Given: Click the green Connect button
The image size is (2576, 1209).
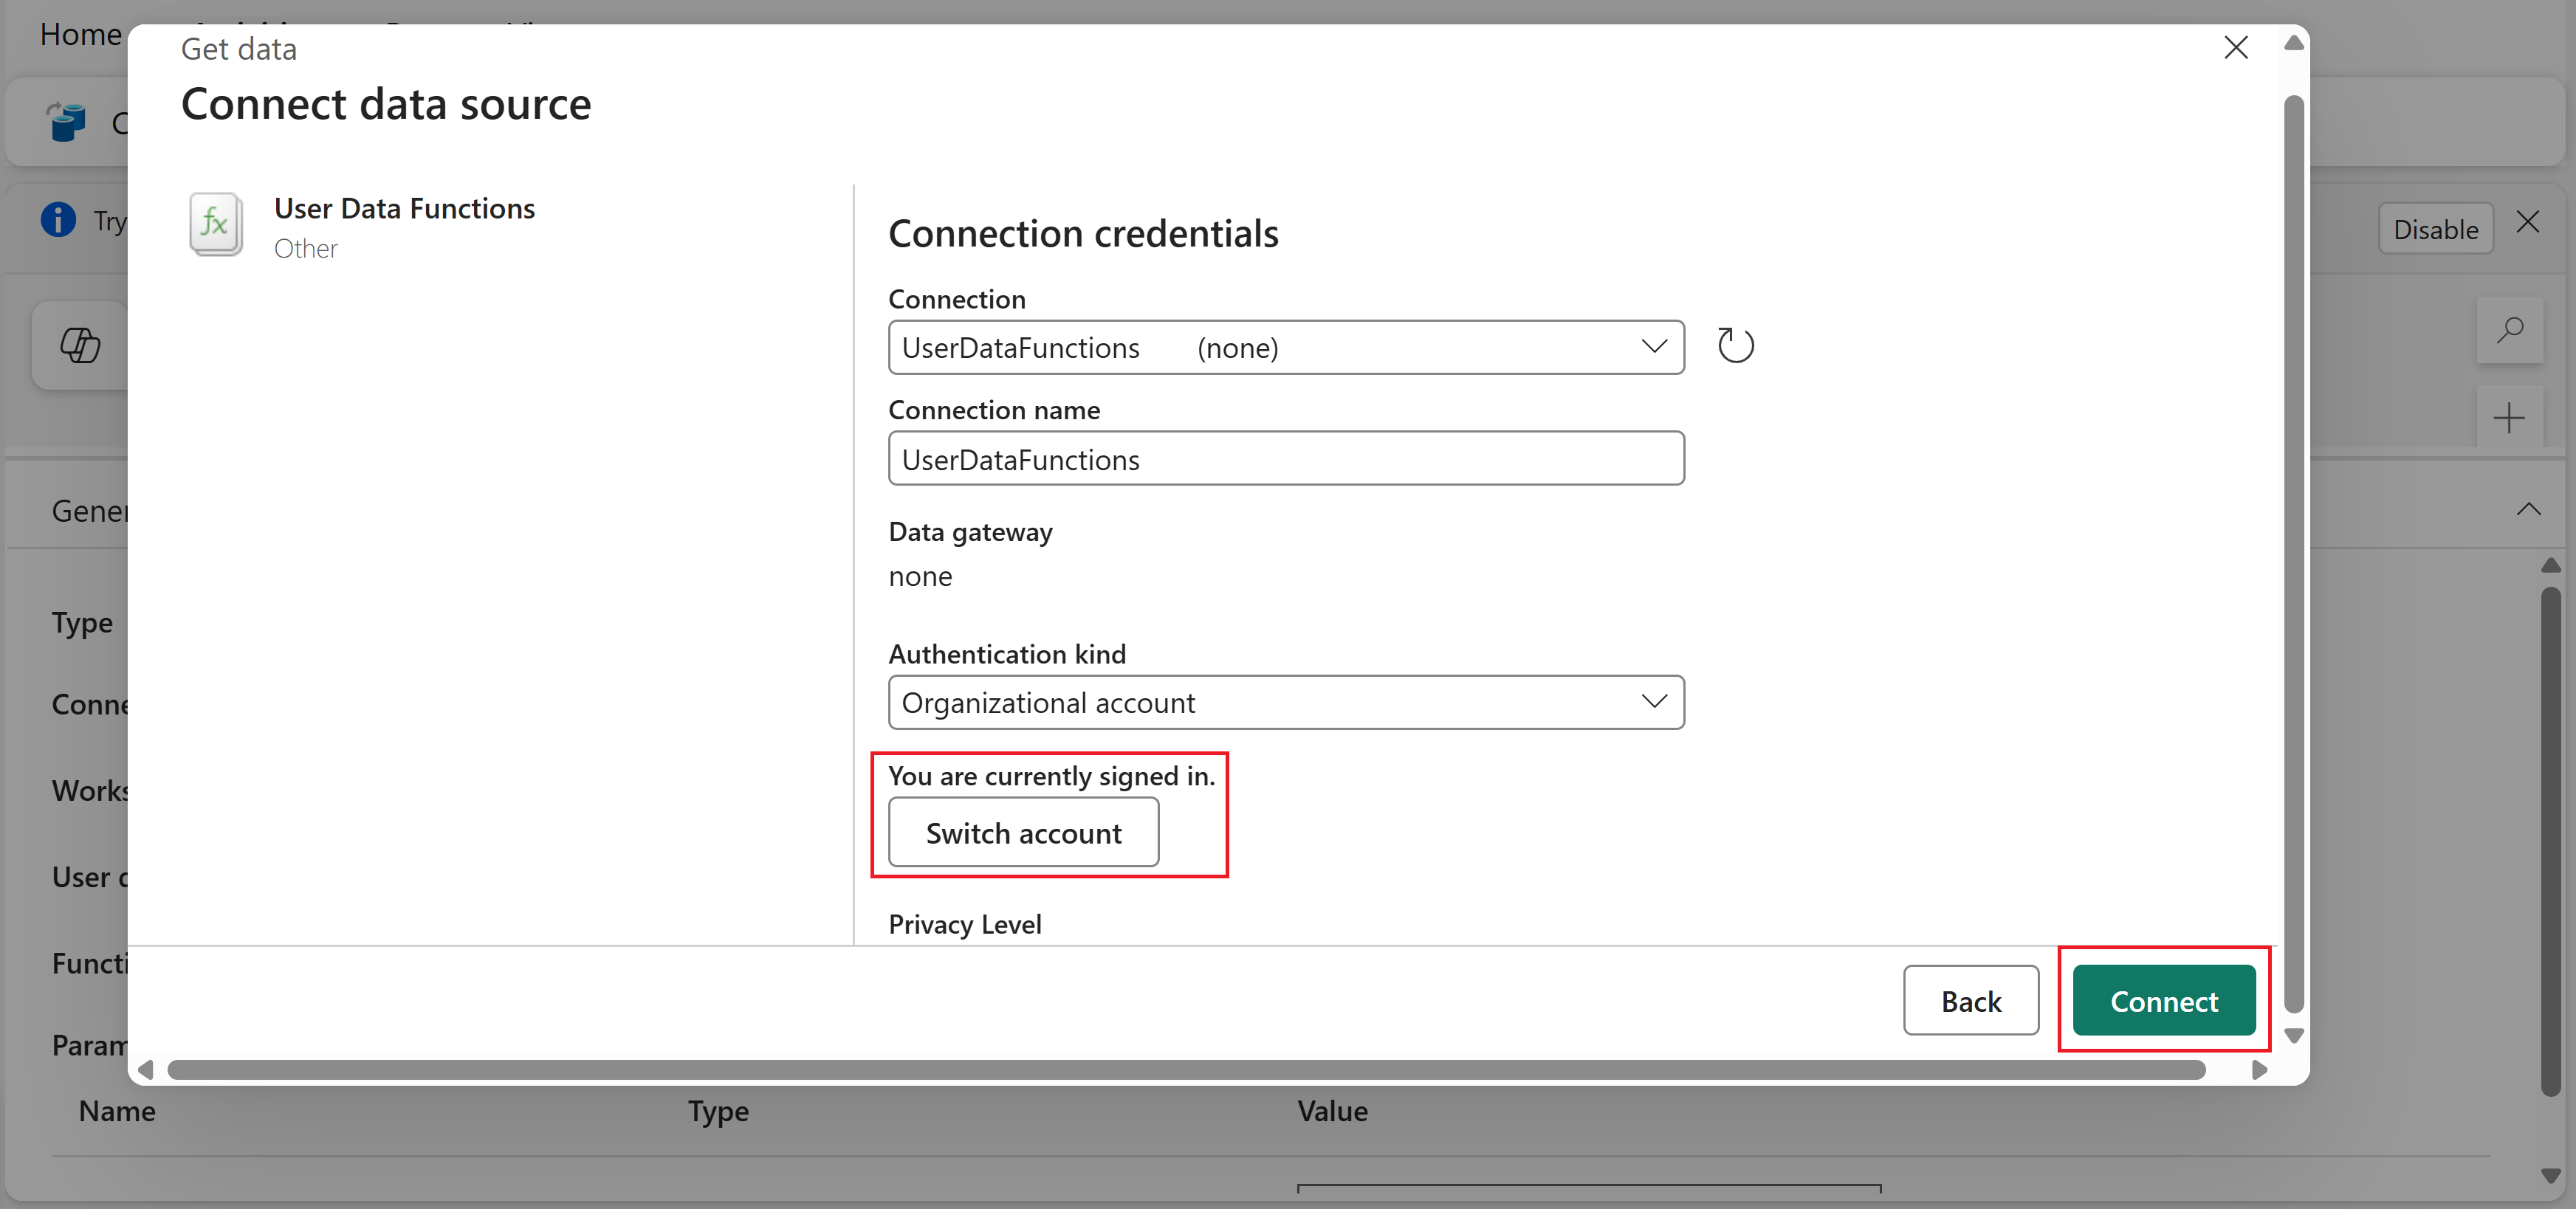Looking at the screenshot, I should pyautogui.click(x=2163, y=1000).
